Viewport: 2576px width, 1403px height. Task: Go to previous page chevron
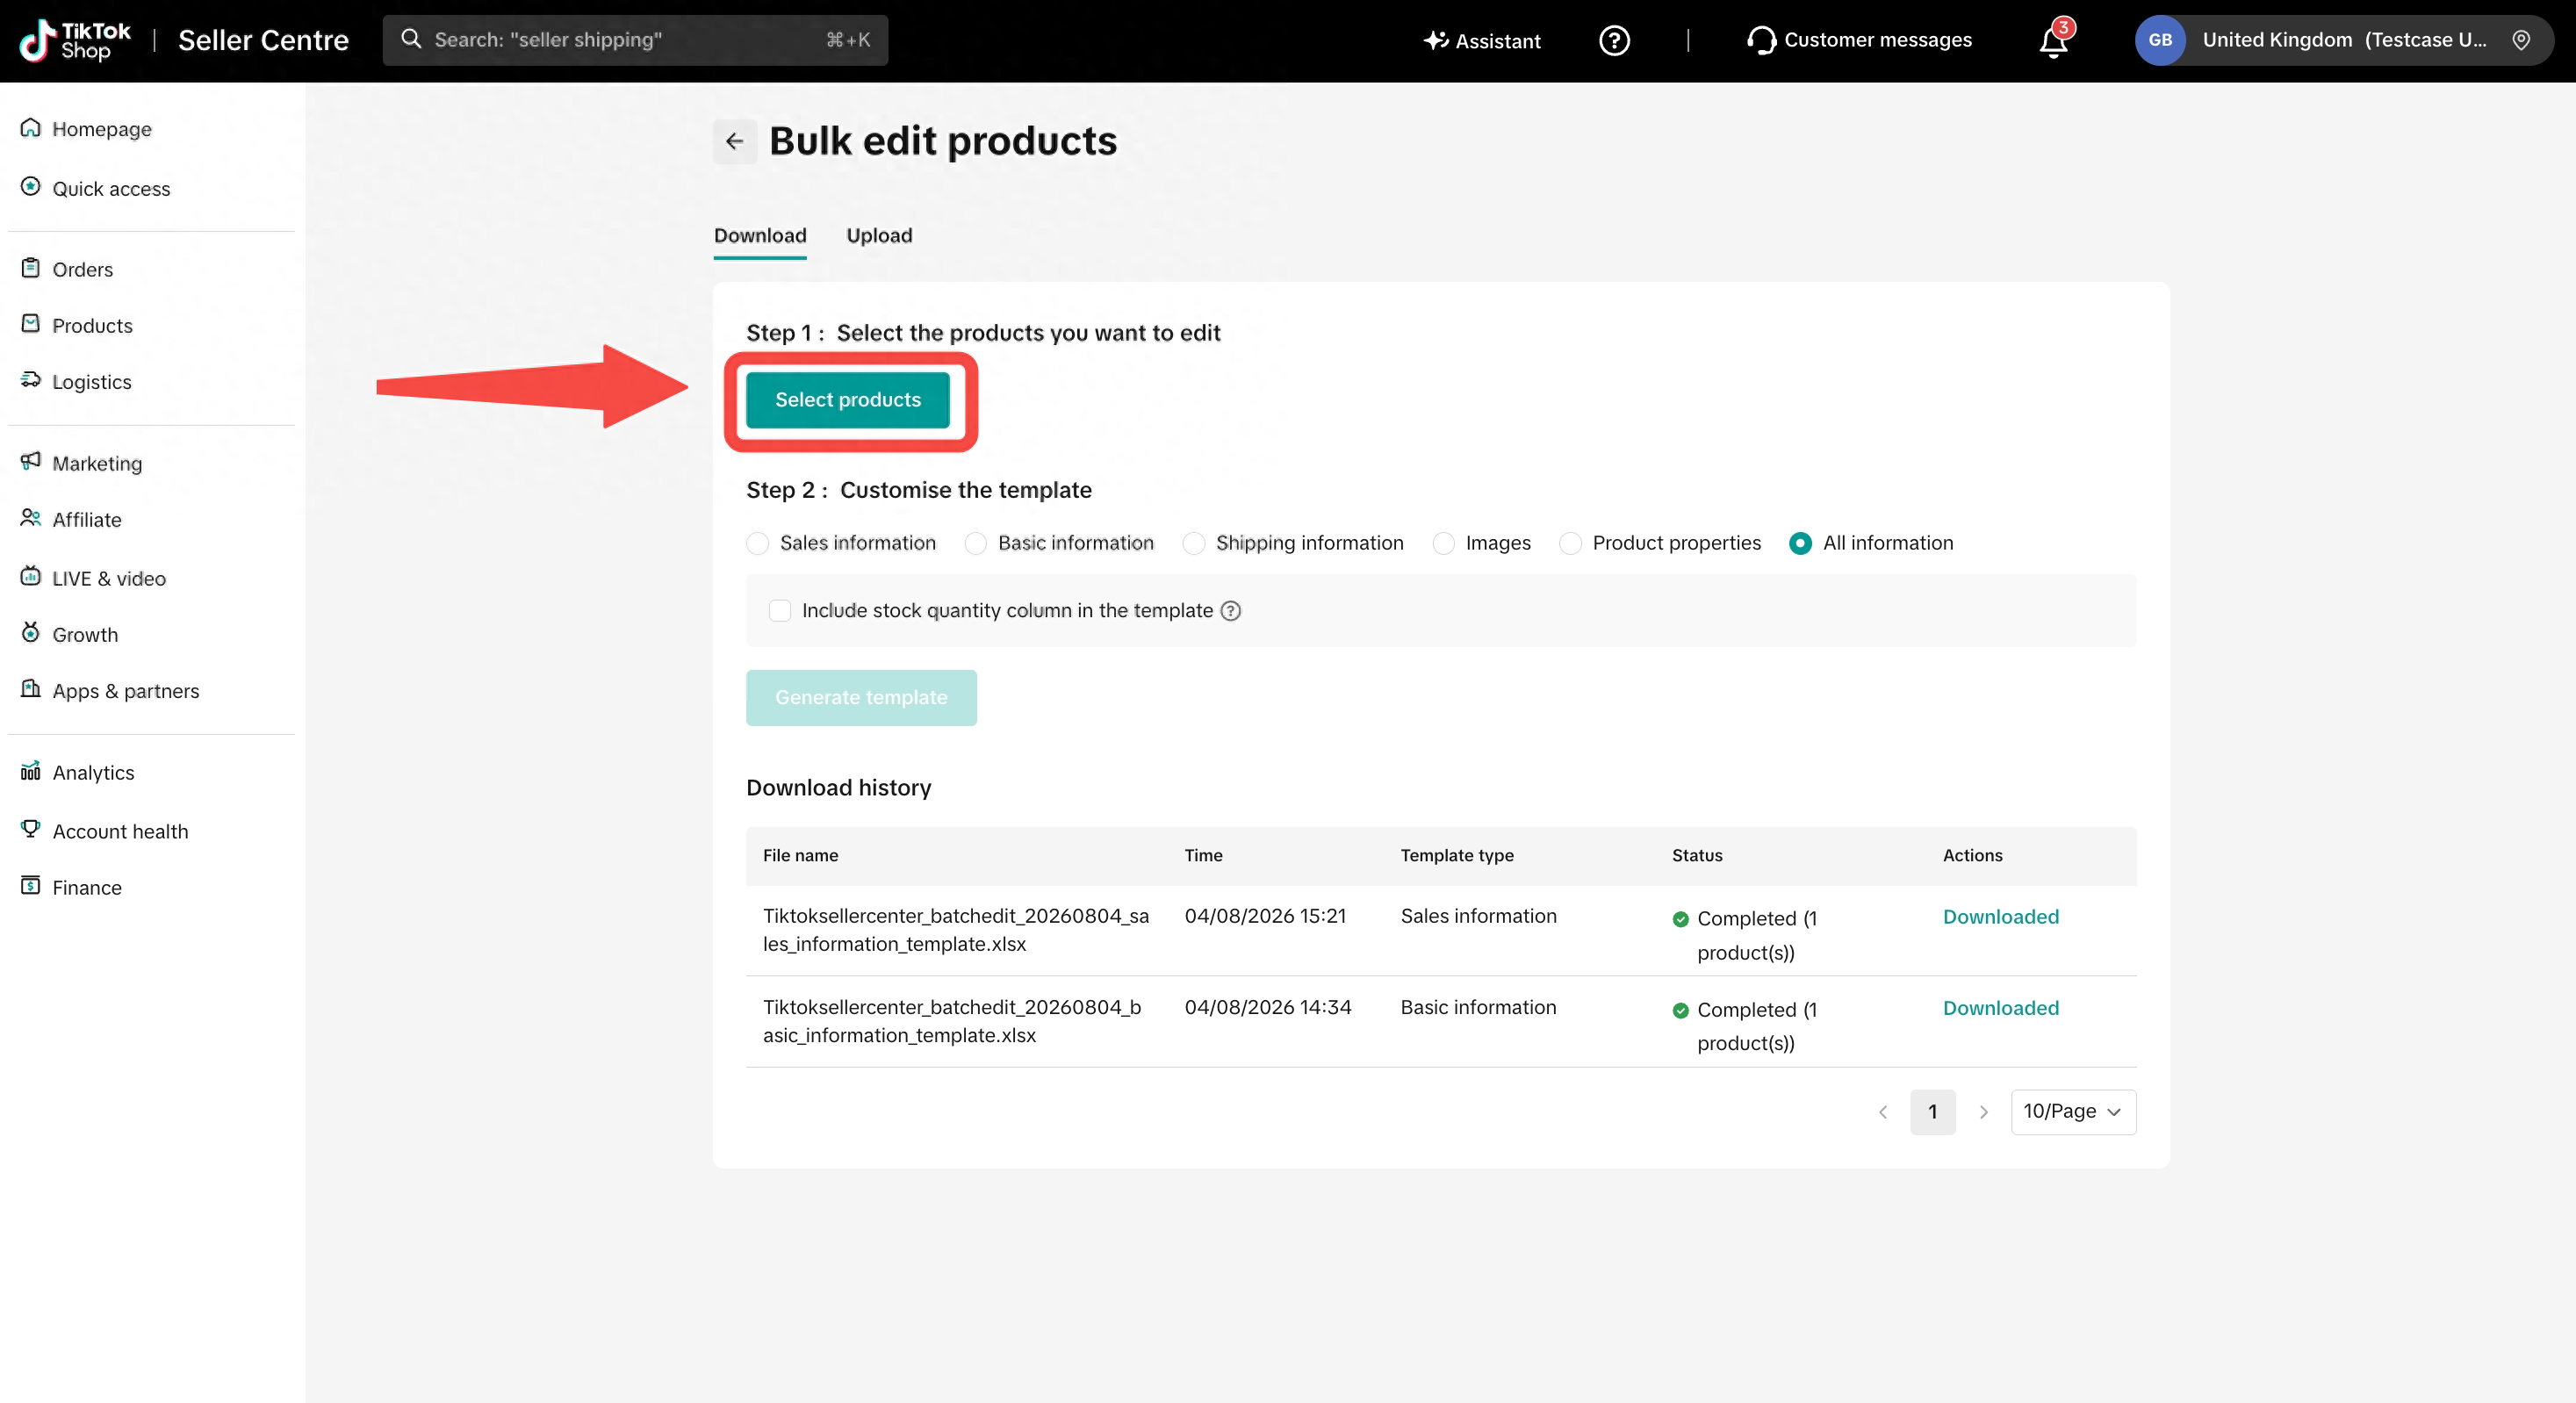click(1883, 1112)
